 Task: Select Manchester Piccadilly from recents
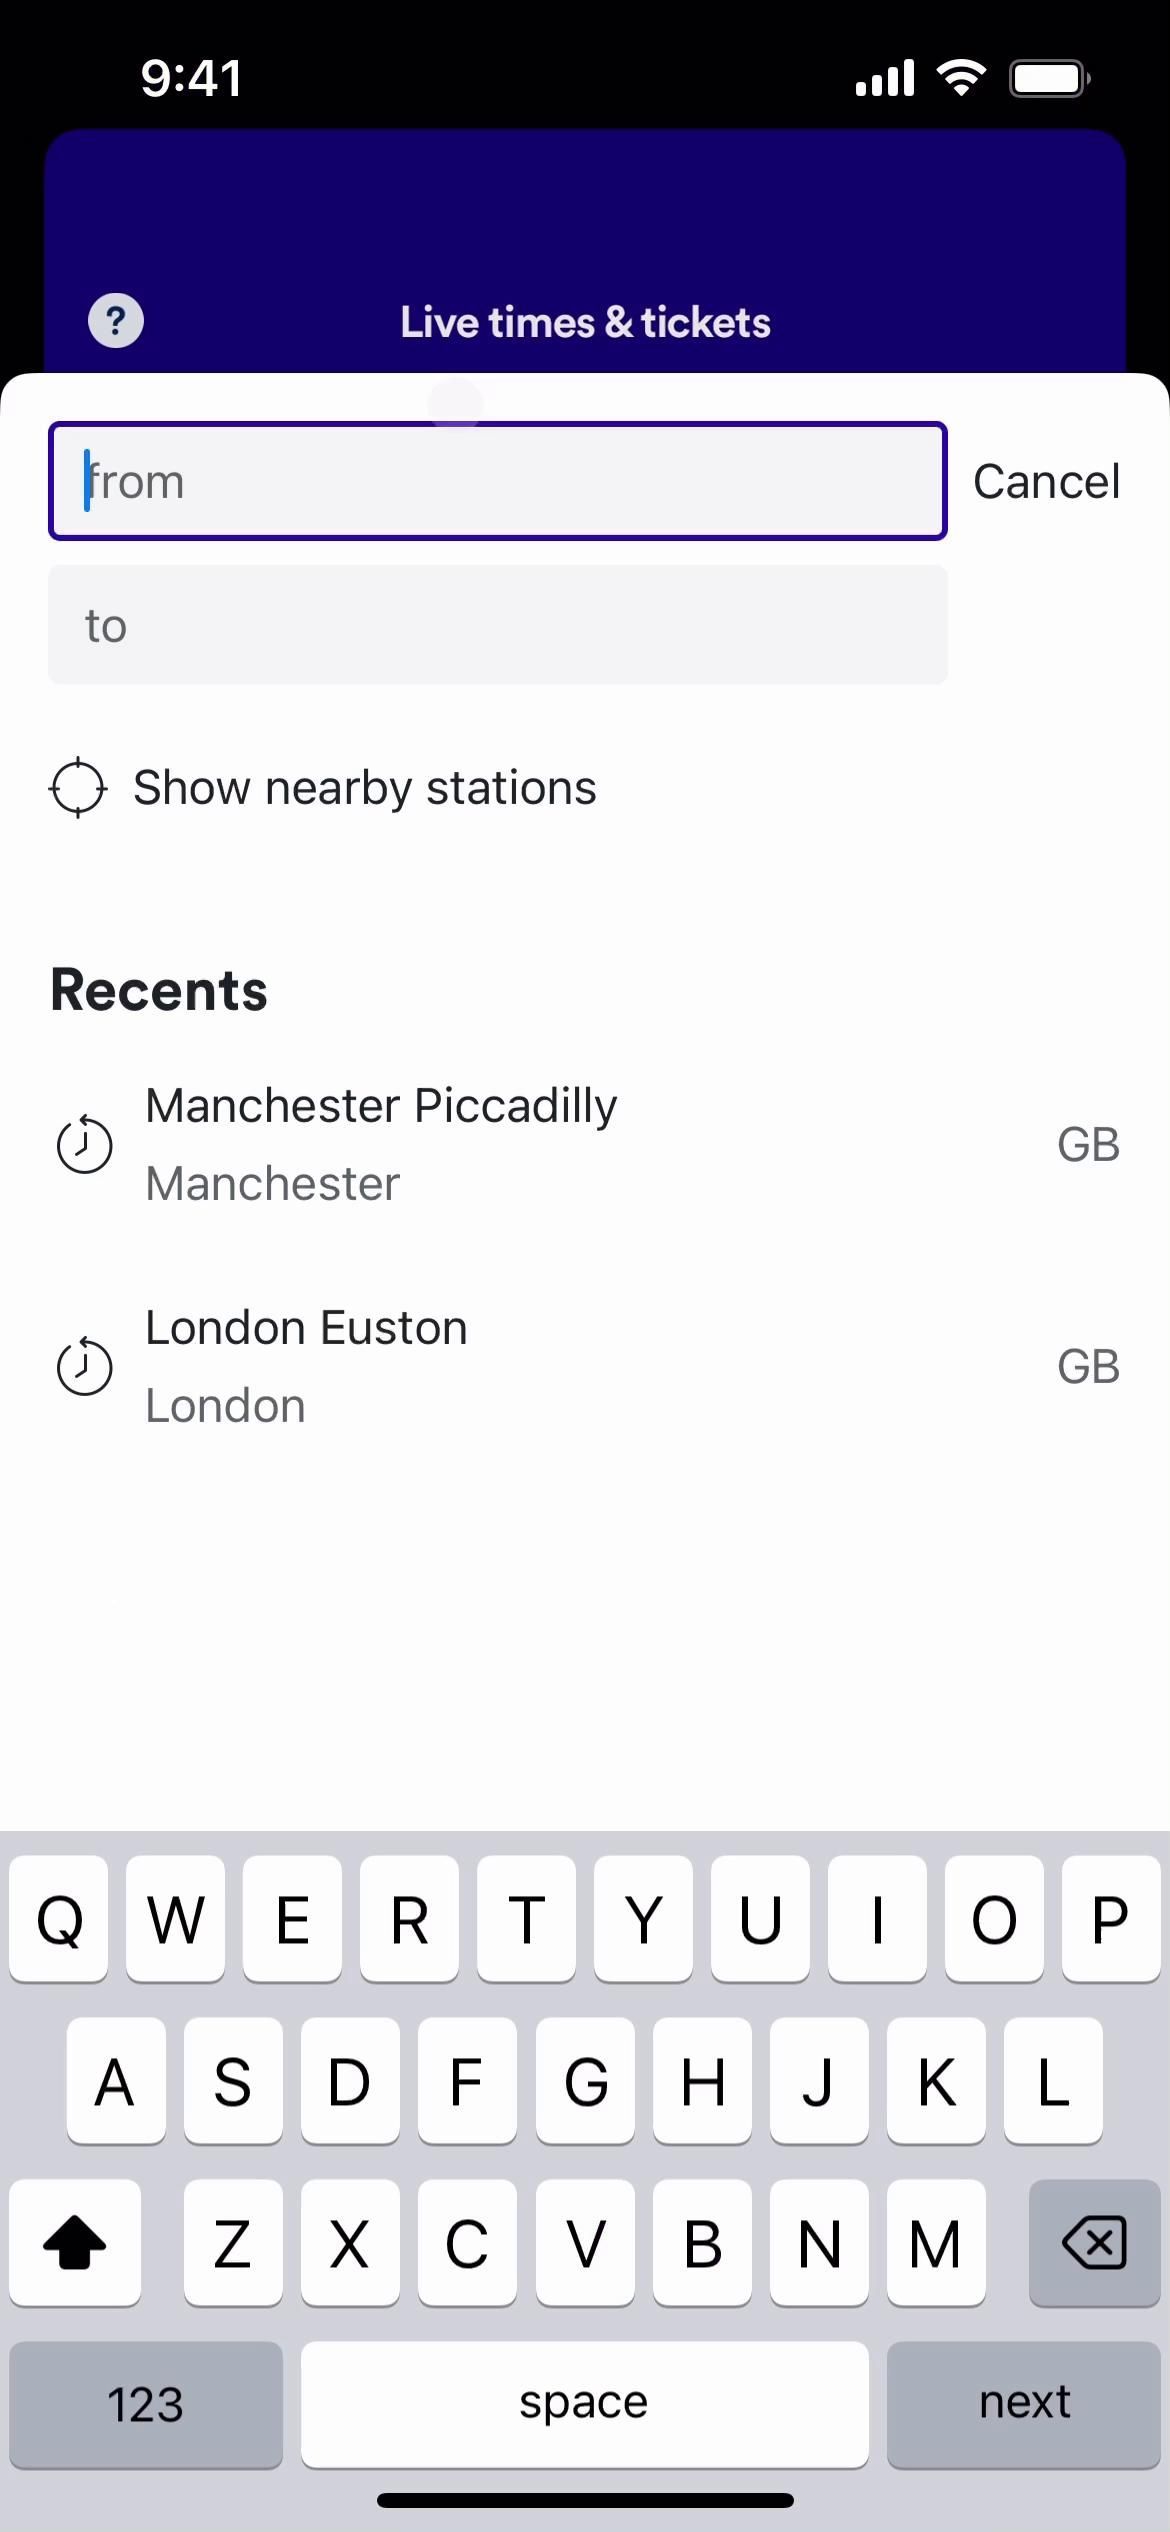click(x=381, y=1106)
